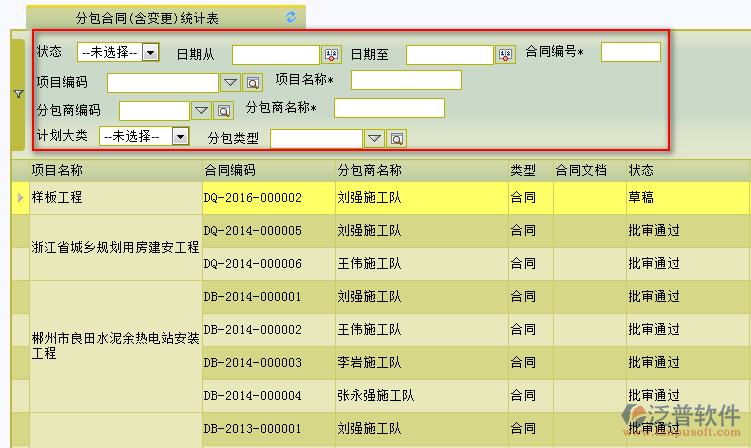The height and width of the screenshot is (448, 751).
Task: Click the 合同编码 column header
Action: 230,170
